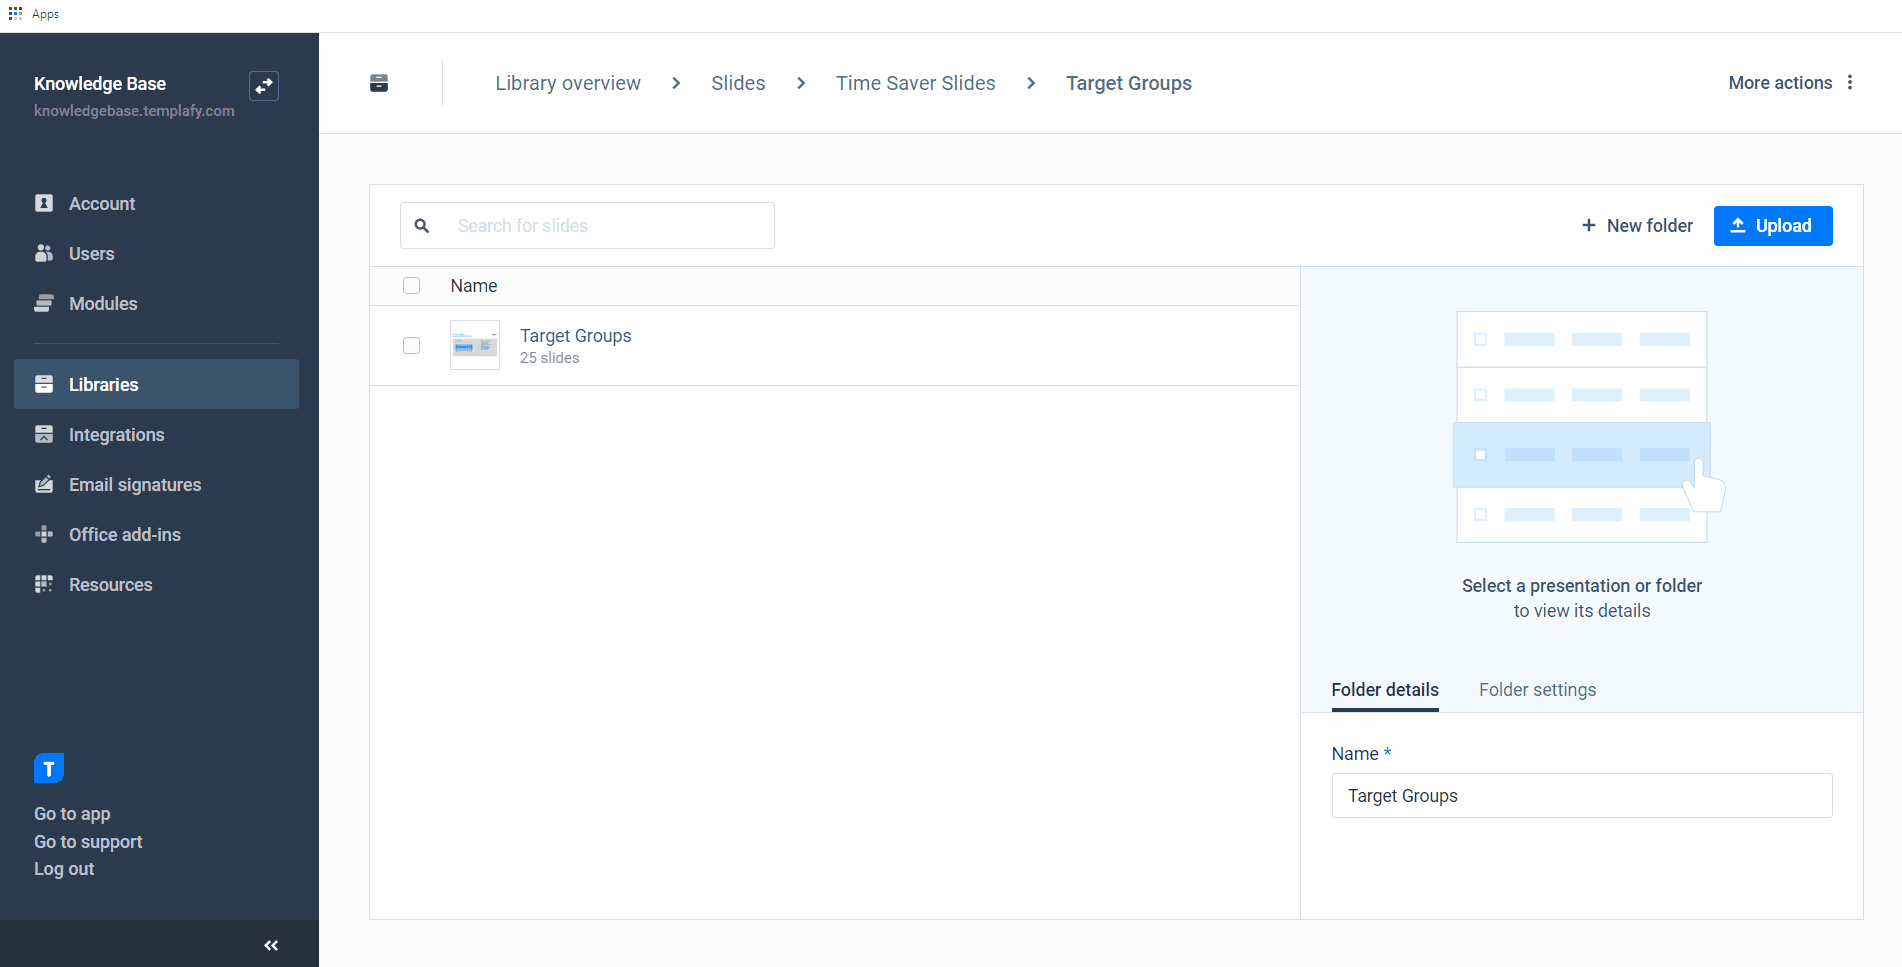Click the Modules sidebar icon
The height and width of the screenshot is (967, 1902).
tap(44, 303)
